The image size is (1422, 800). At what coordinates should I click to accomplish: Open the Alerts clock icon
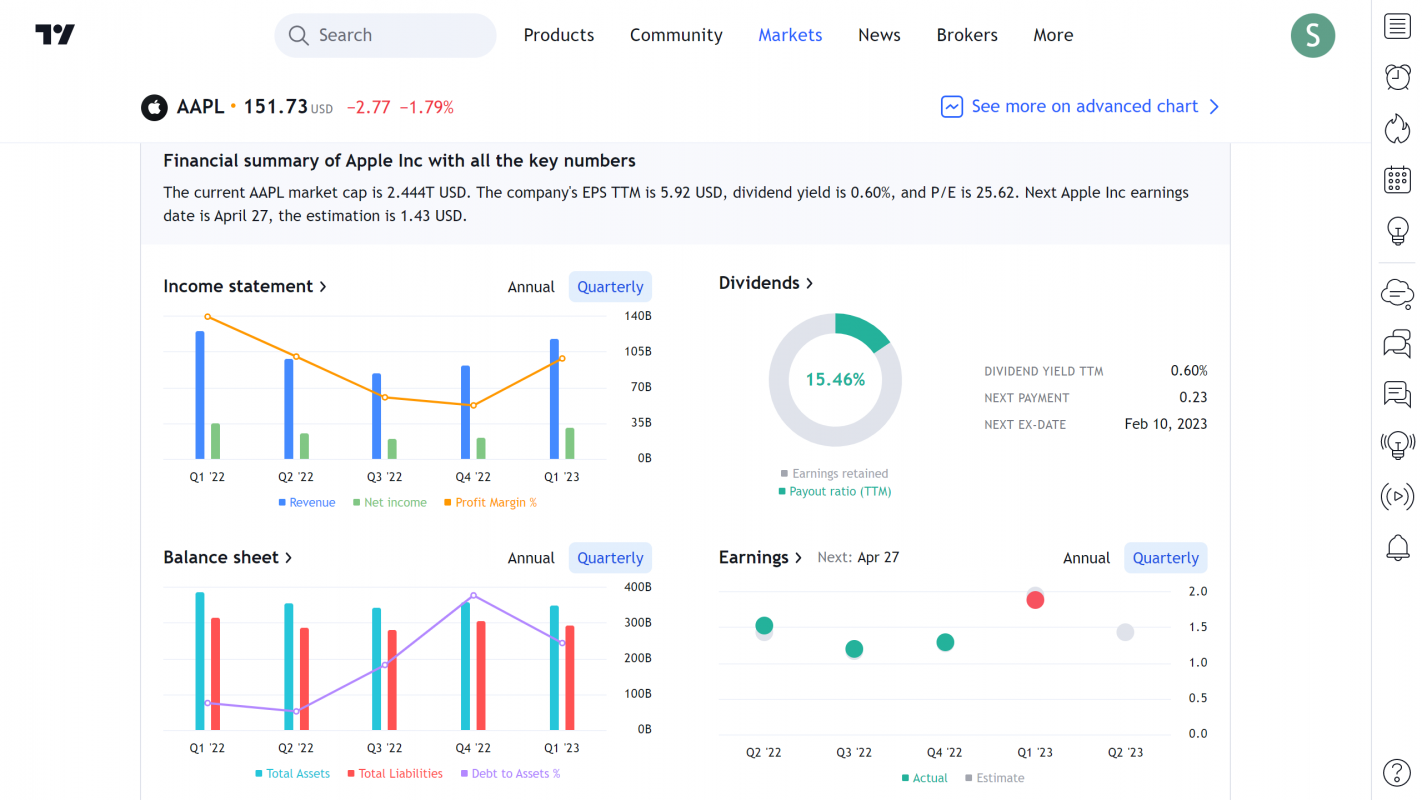(x=1397, y=77)
